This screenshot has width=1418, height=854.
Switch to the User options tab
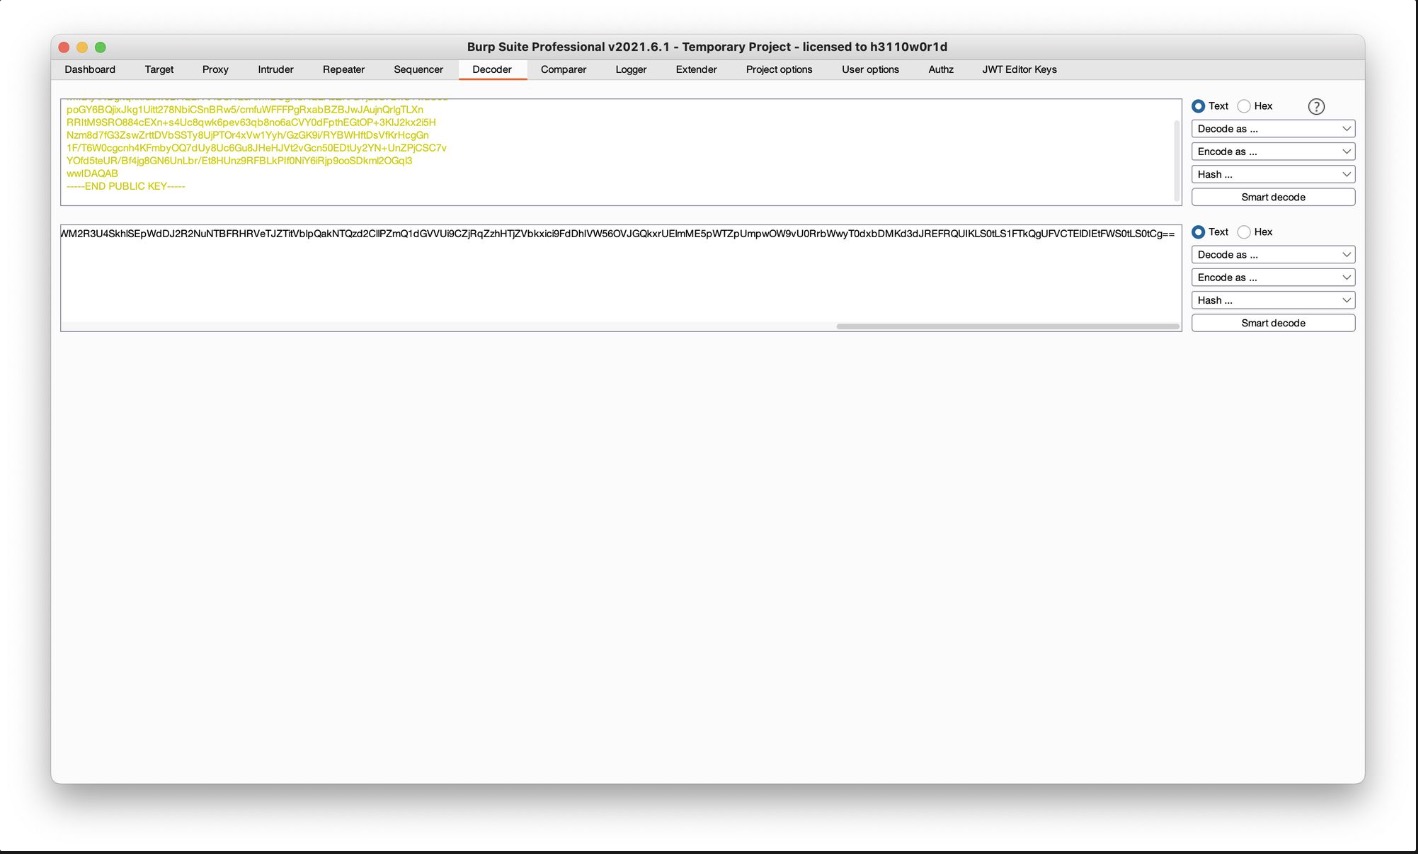point(870,70)
